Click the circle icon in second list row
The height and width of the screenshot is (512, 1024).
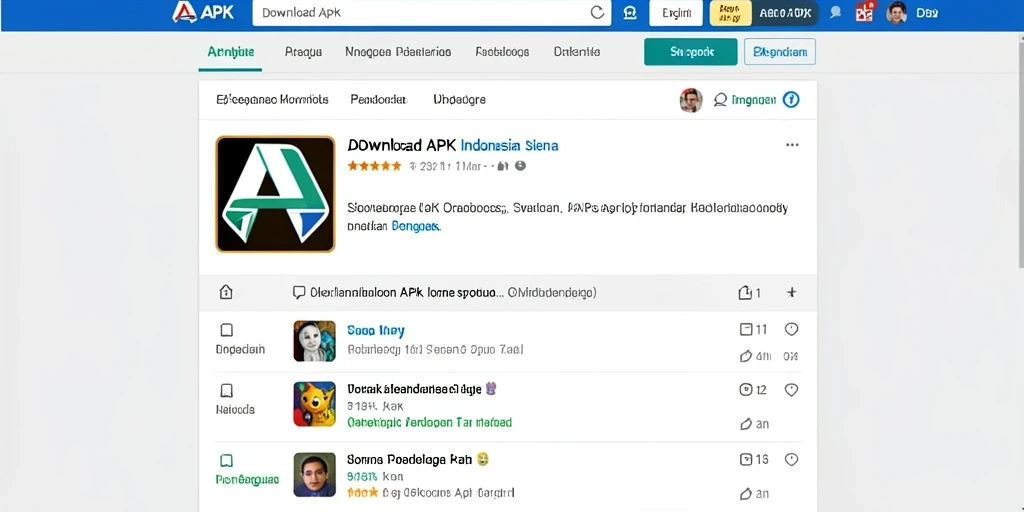(792, 390)
